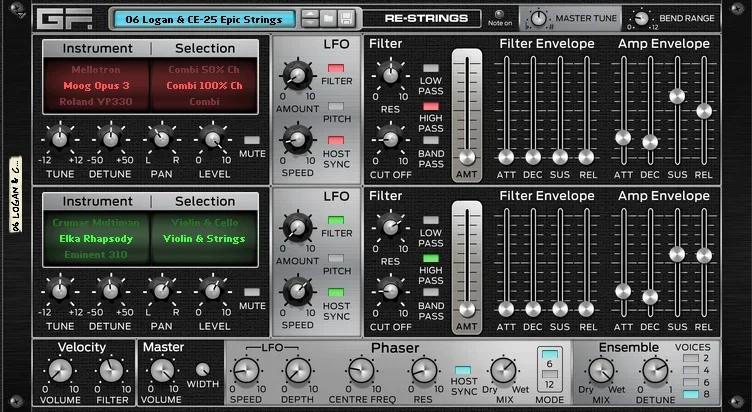Click the bottom layer filter Cut Off knob
The image size is (752, 412).
[x=390, y=291]
